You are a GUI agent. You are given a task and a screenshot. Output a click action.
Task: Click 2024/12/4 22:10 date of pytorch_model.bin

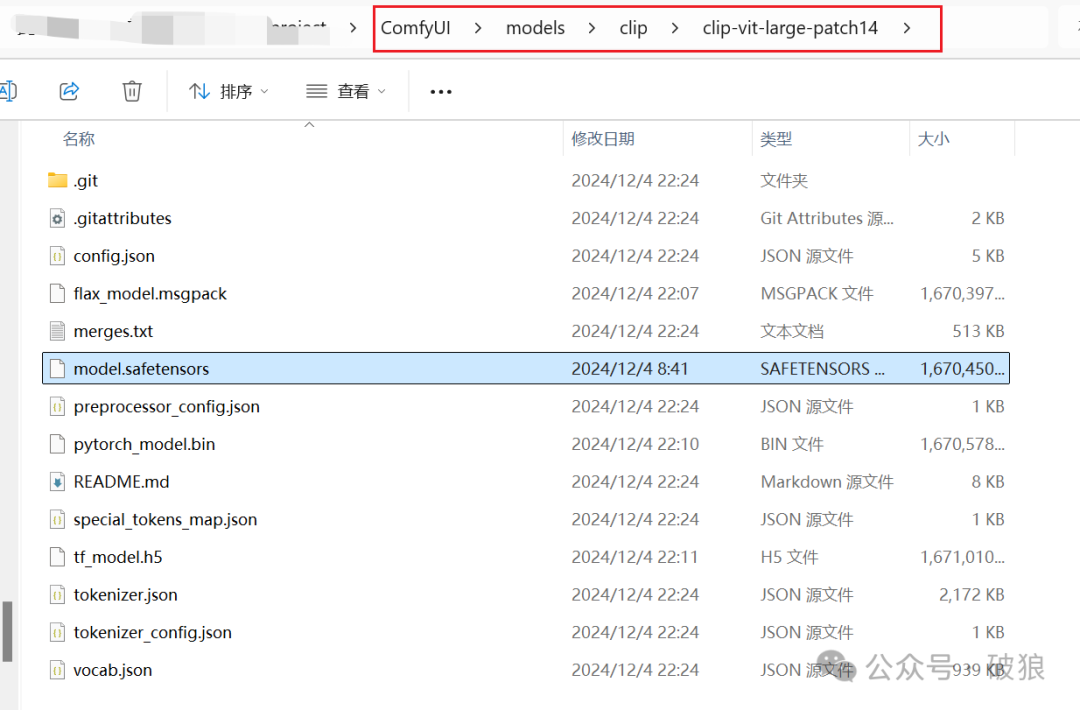(635, 445)
